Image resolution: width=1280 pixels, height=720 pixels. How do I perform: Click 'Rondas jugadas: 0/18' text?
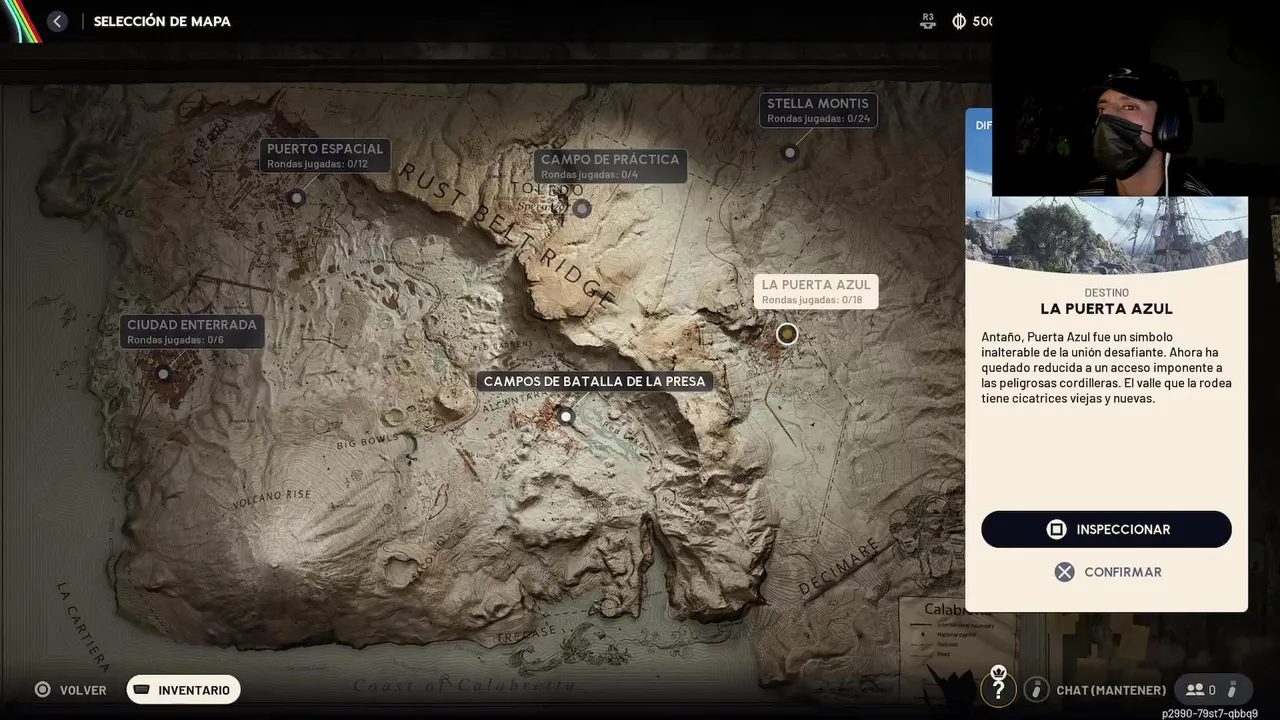812,300
